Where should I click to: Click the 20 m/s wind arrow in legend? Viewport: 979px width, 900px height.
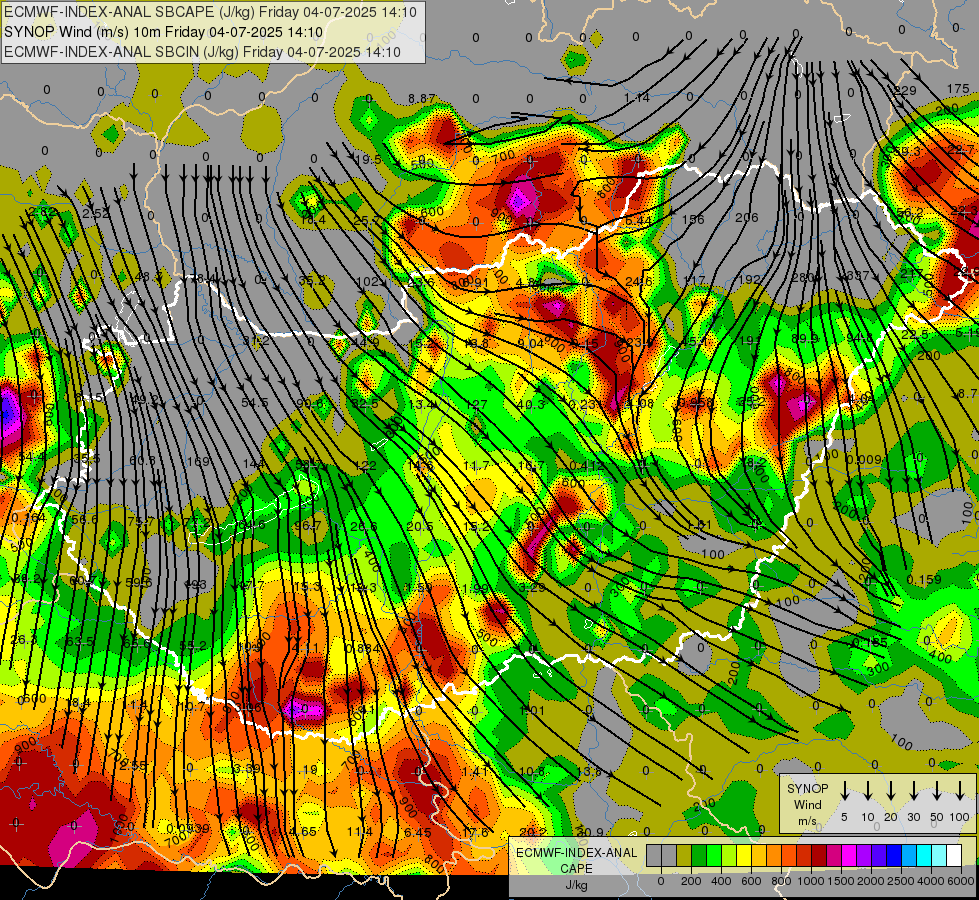pyautogui.click(x=890, y=791)
